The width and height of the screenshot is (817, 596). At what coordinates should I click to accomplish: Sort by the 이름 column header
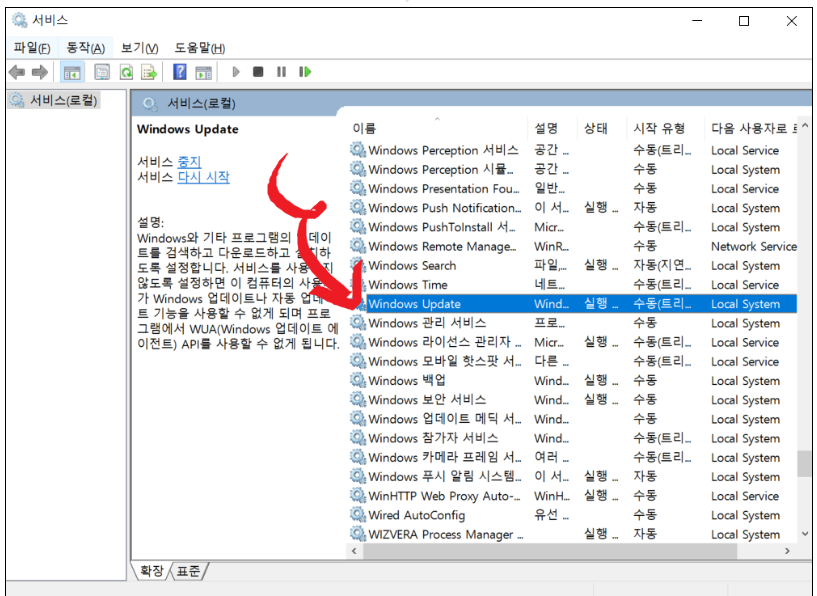pyautogui.click(x=437, y=128)
